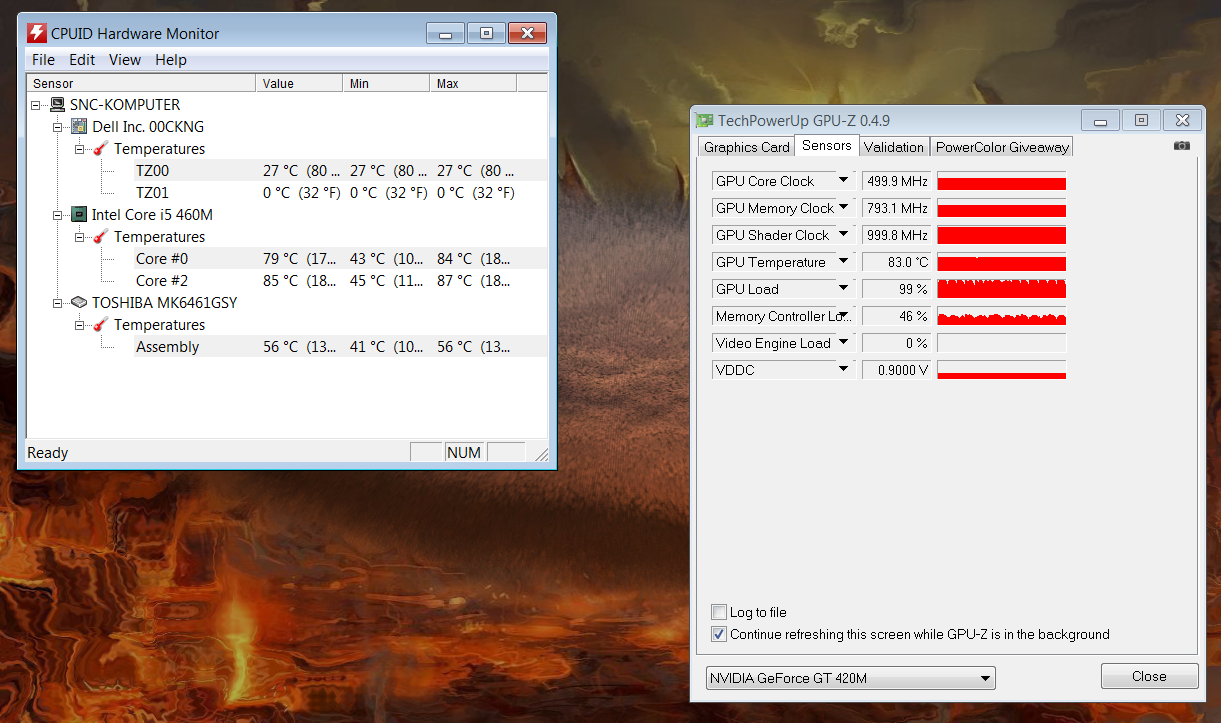Click the 0.9000 V VDDC value
This screenshot has height=723, width=1221.
pyautogui.click(x=896, y=370)
